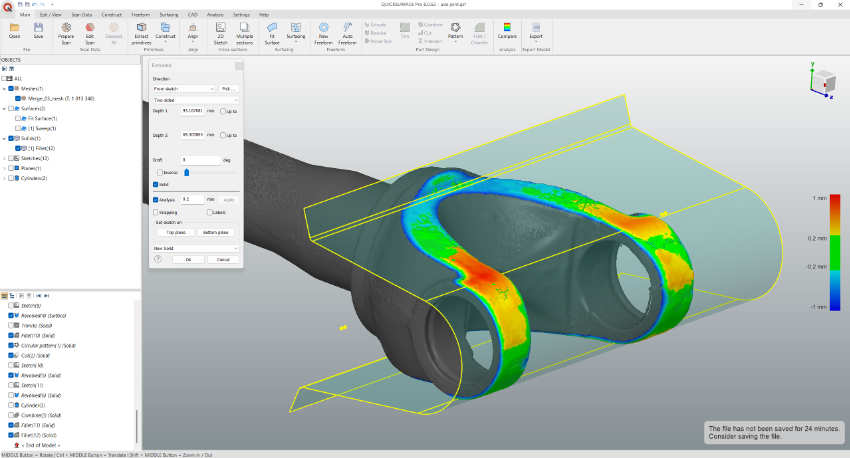The width and height of the screenshot is (850, 458).
Task: Collapse the Meshes tree node
Action: 4,88
